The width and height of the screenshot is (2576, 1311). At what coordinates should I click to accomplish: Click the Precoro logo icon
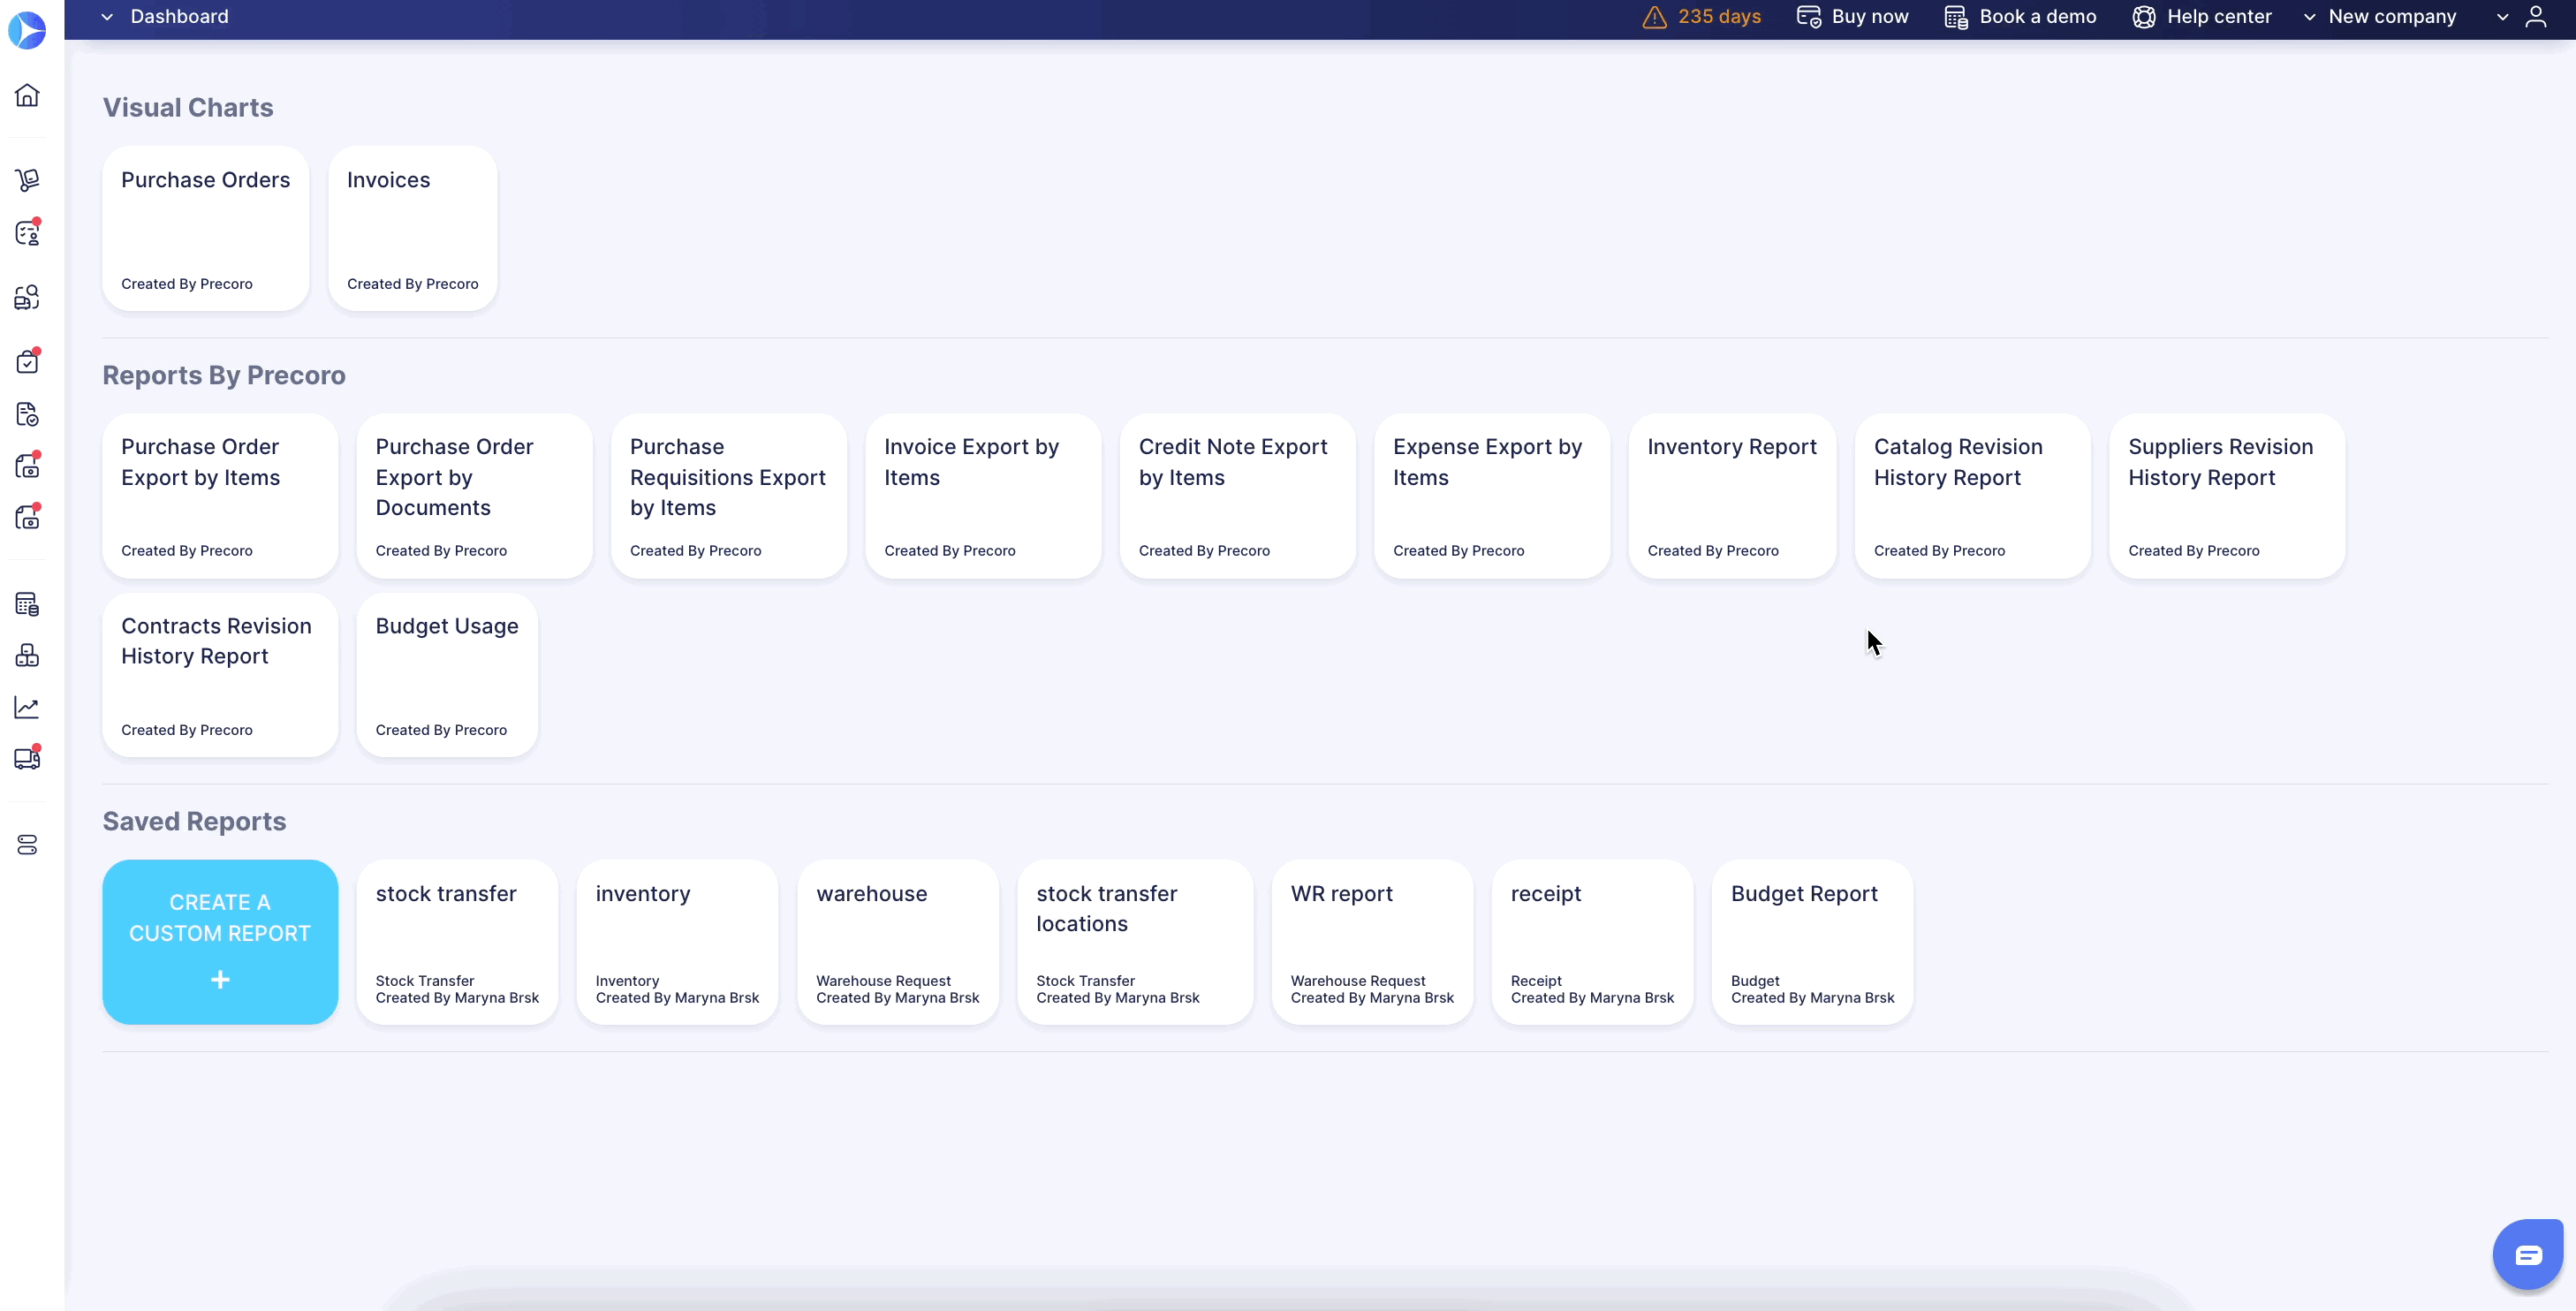click(x=27, y=30)
